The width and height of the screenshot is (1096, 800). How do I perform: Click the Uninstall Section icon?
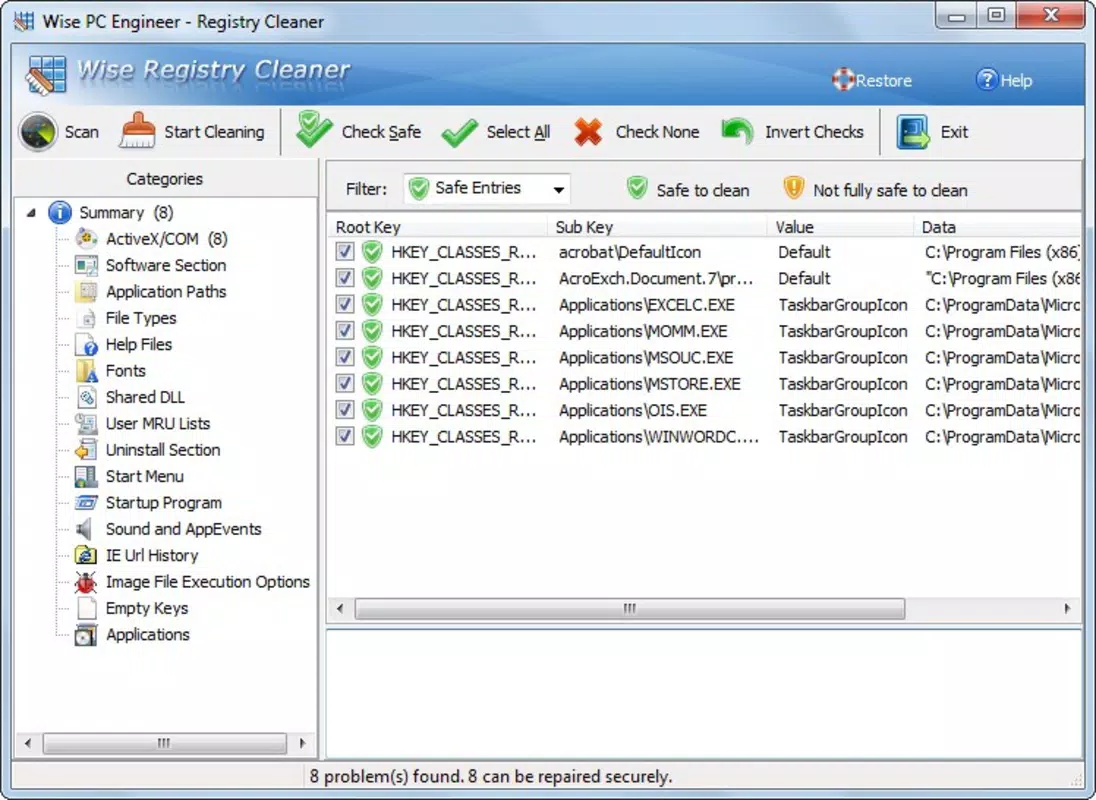coord(86,450)
